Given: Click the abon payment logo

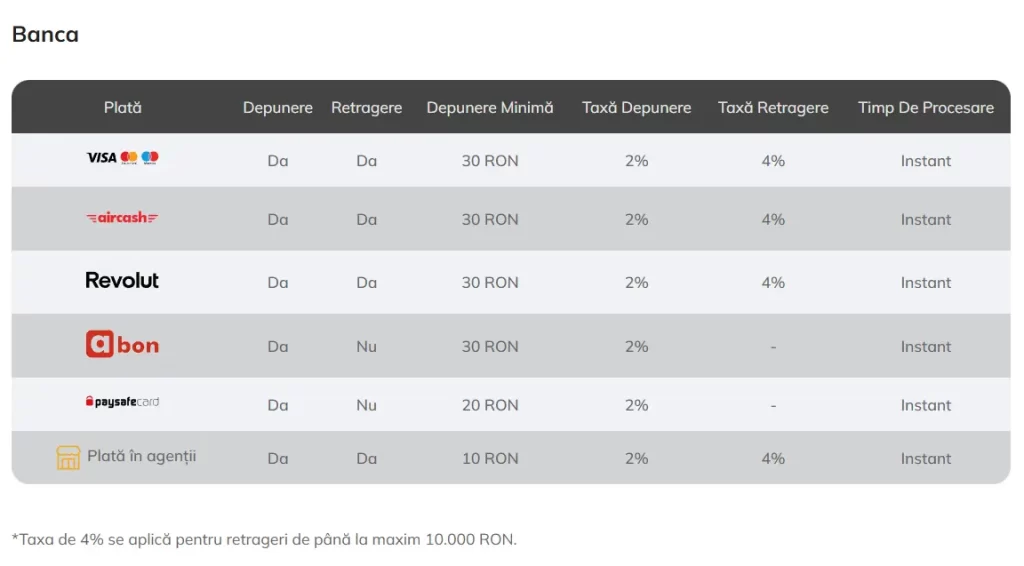Looking at the screenshot, I should [x=122, y=345].
